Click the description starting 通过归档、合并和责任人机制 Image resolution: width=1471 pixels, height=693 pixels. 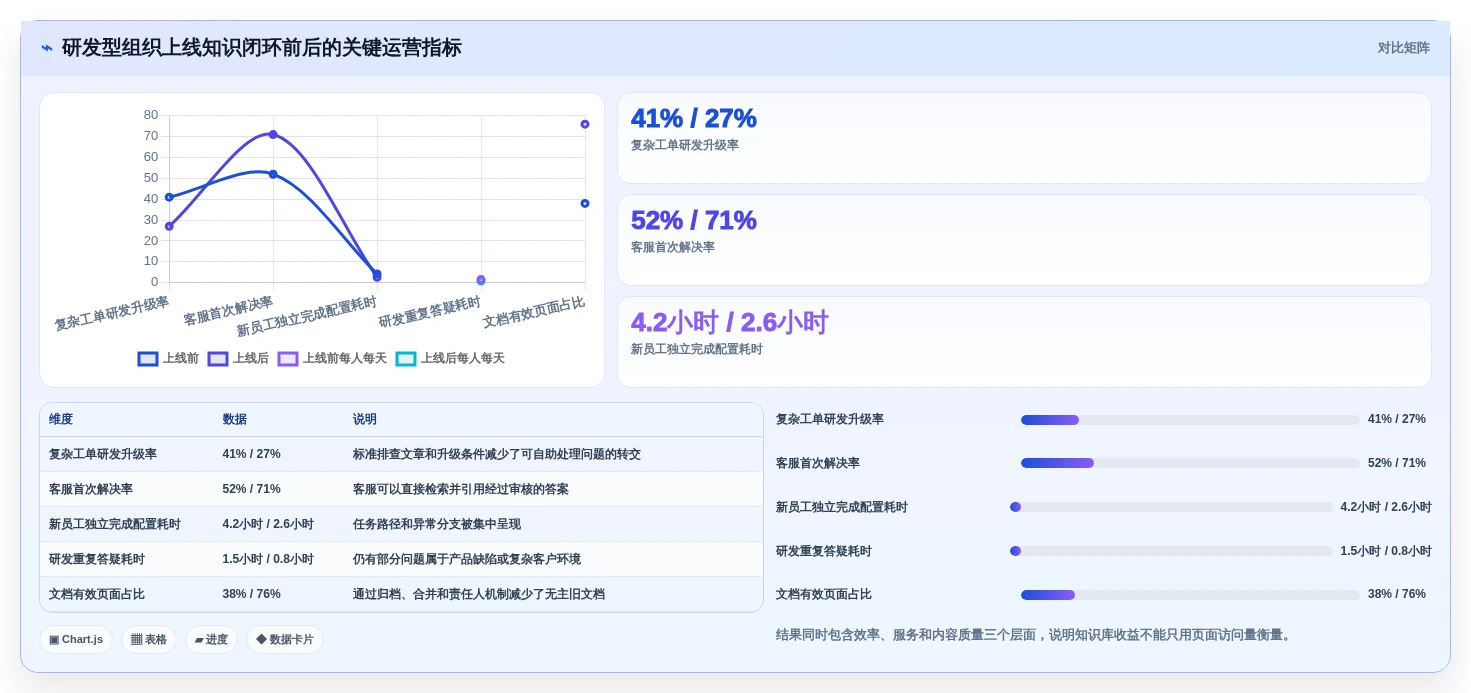[x=479, y=594]
